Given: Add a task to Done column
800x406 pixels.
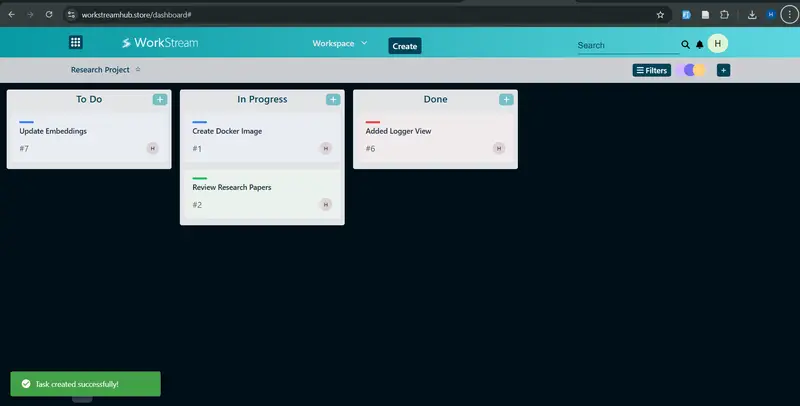Looking at the screenshot, I should tap(506, 99).
